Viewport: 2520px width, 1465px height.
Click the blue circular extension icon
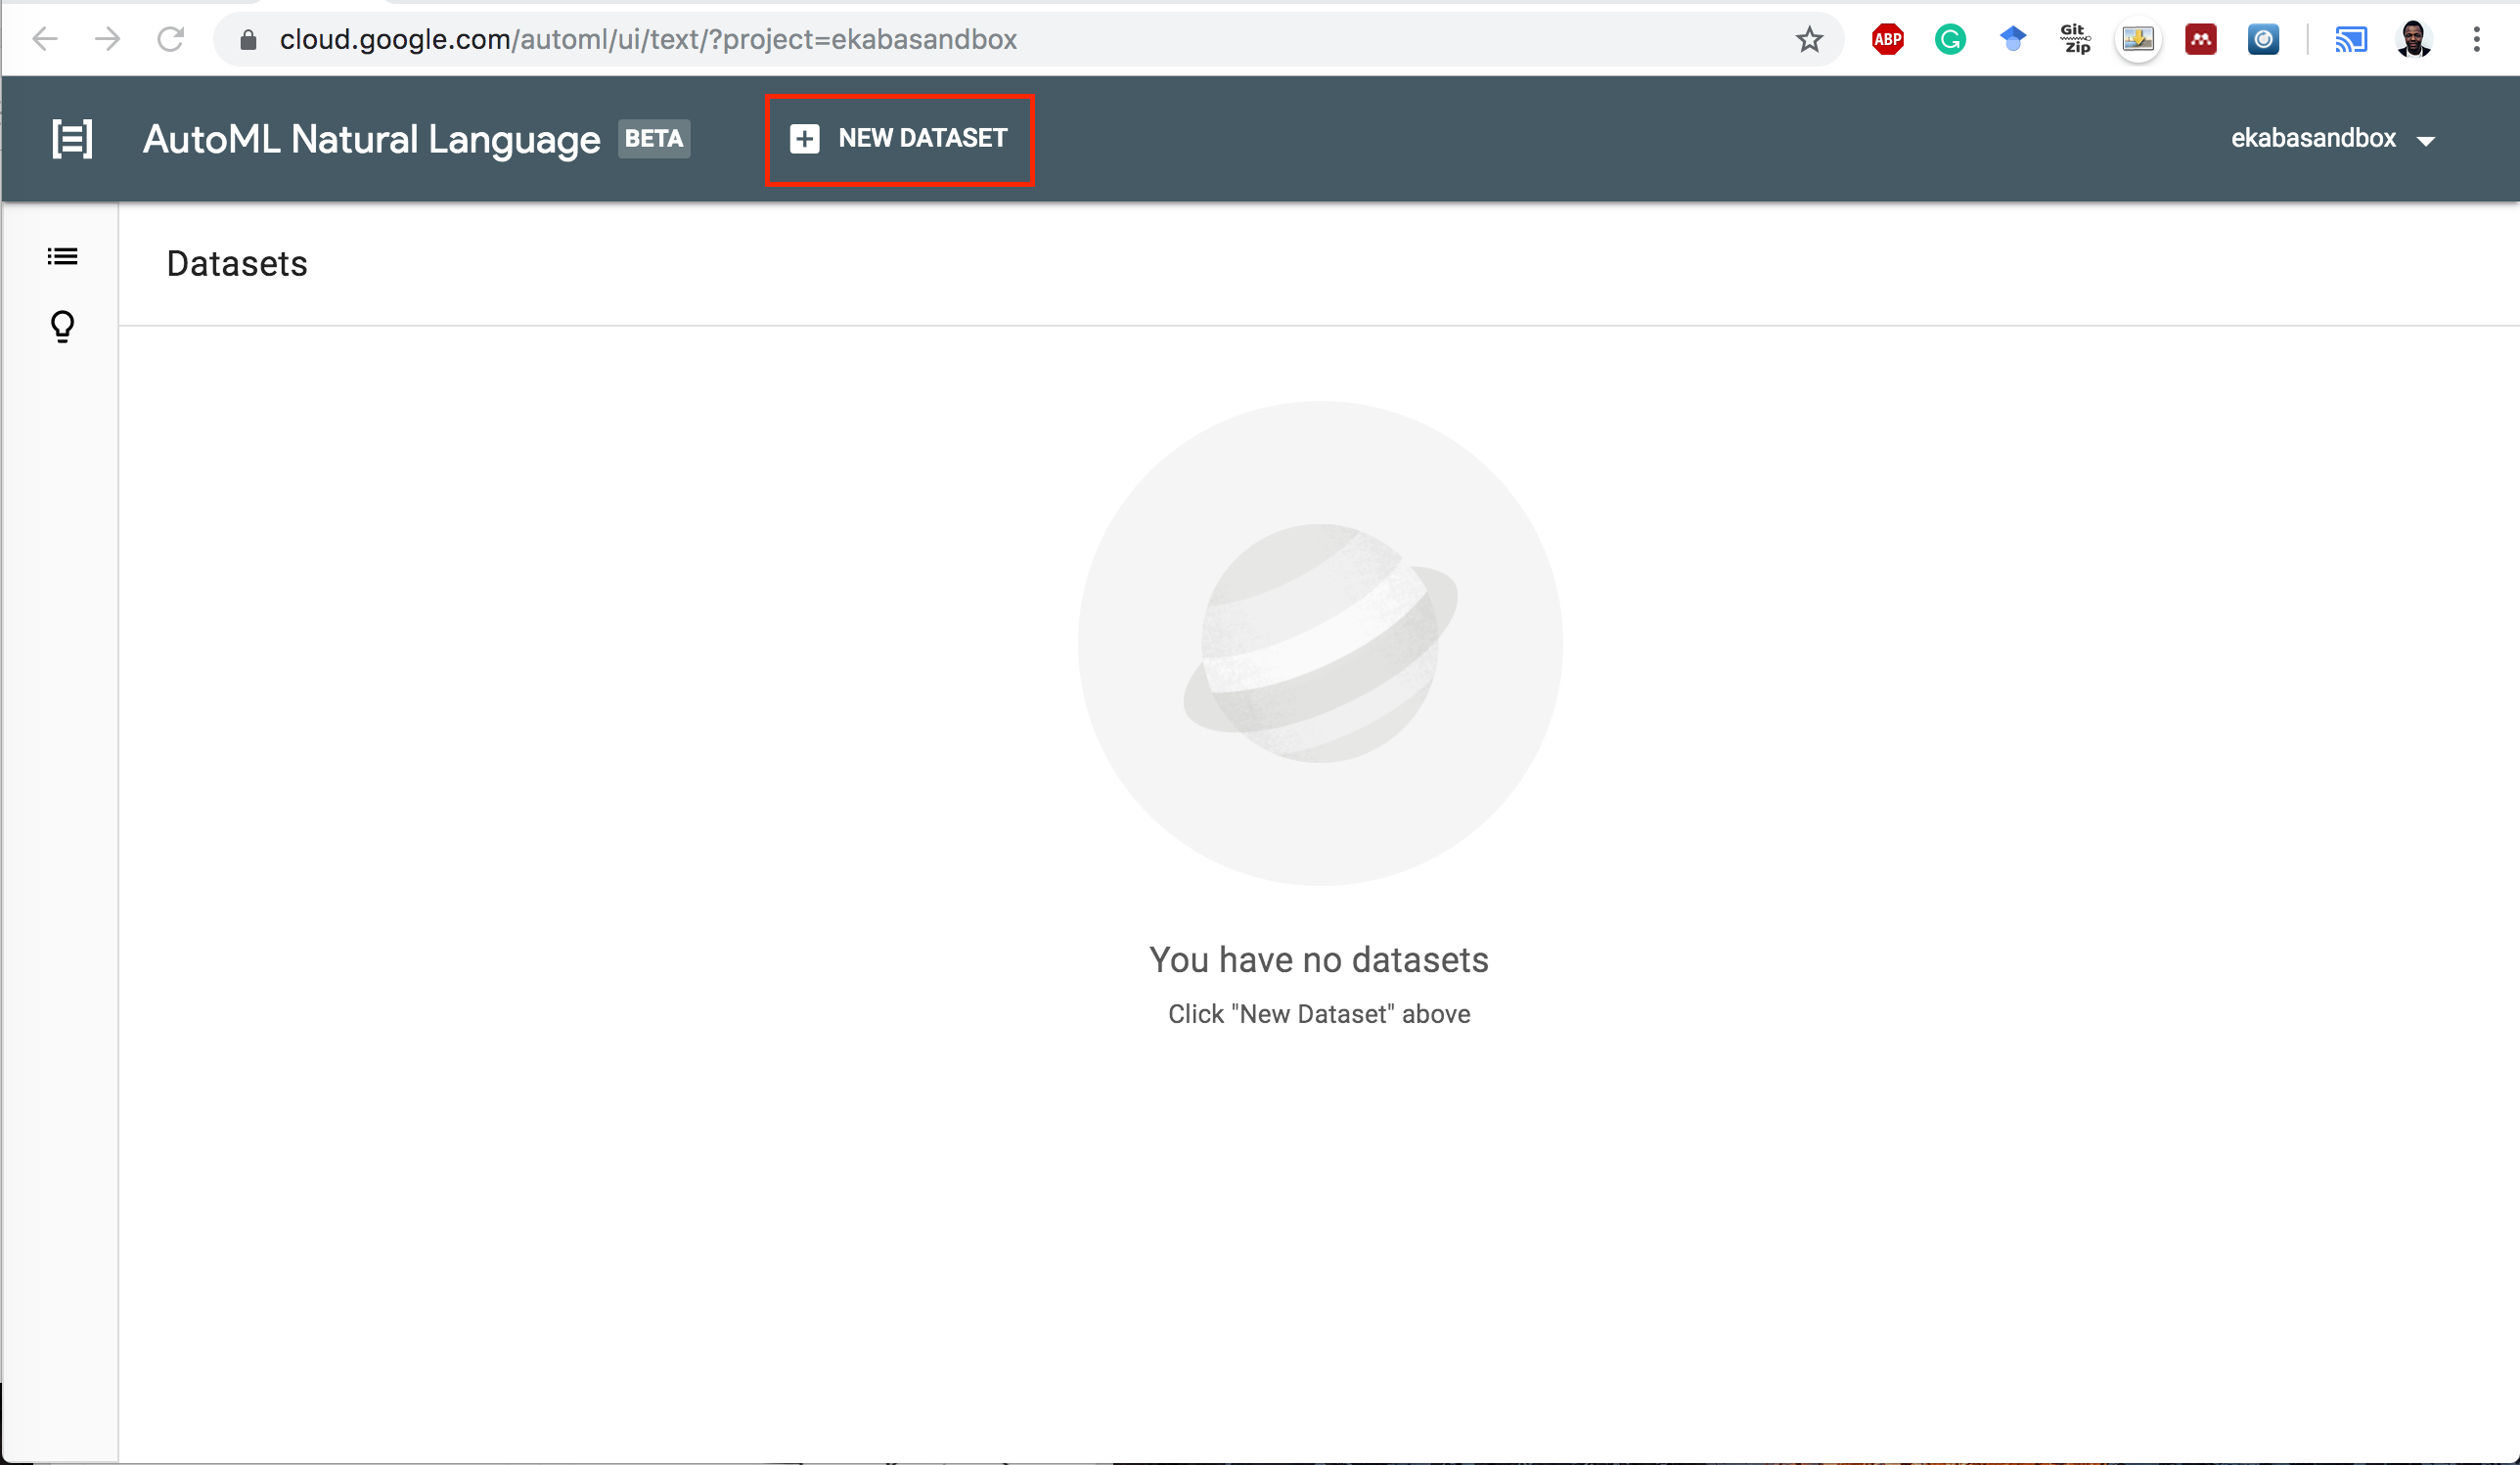click(2263, 40)
